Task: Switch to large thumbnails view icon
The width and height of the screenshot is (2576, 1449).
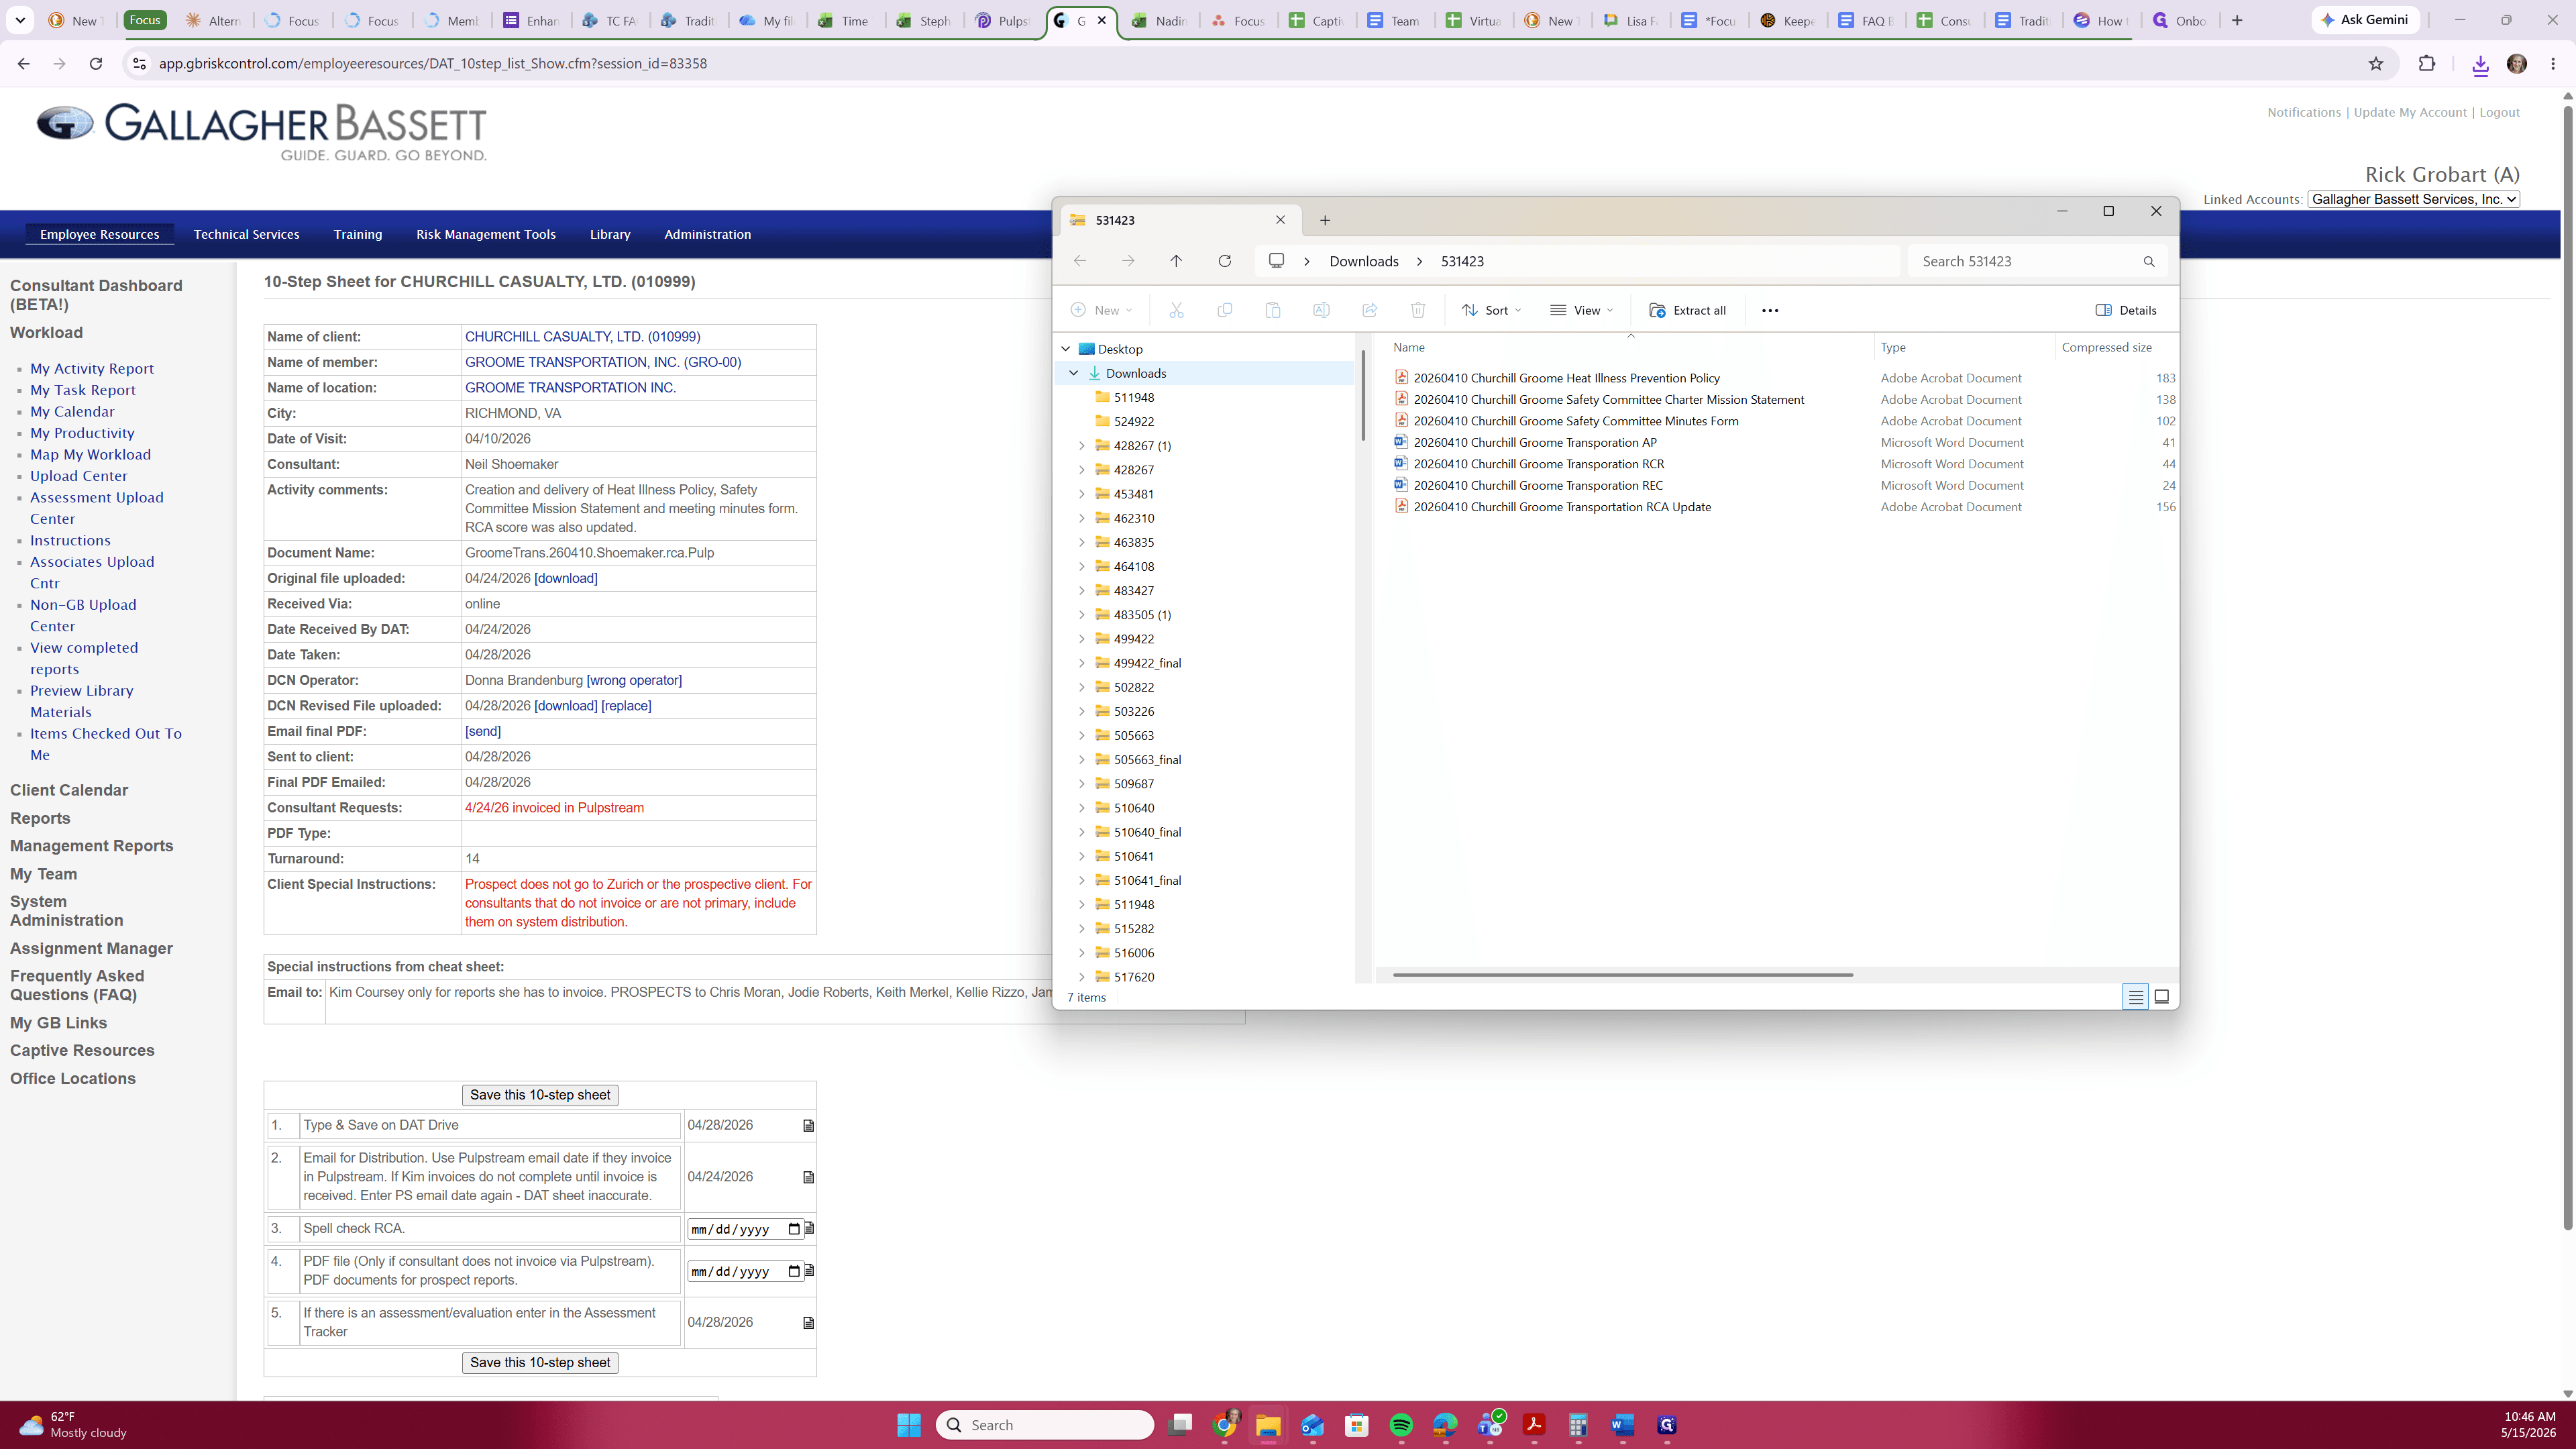Action: tap(2161, 996)
